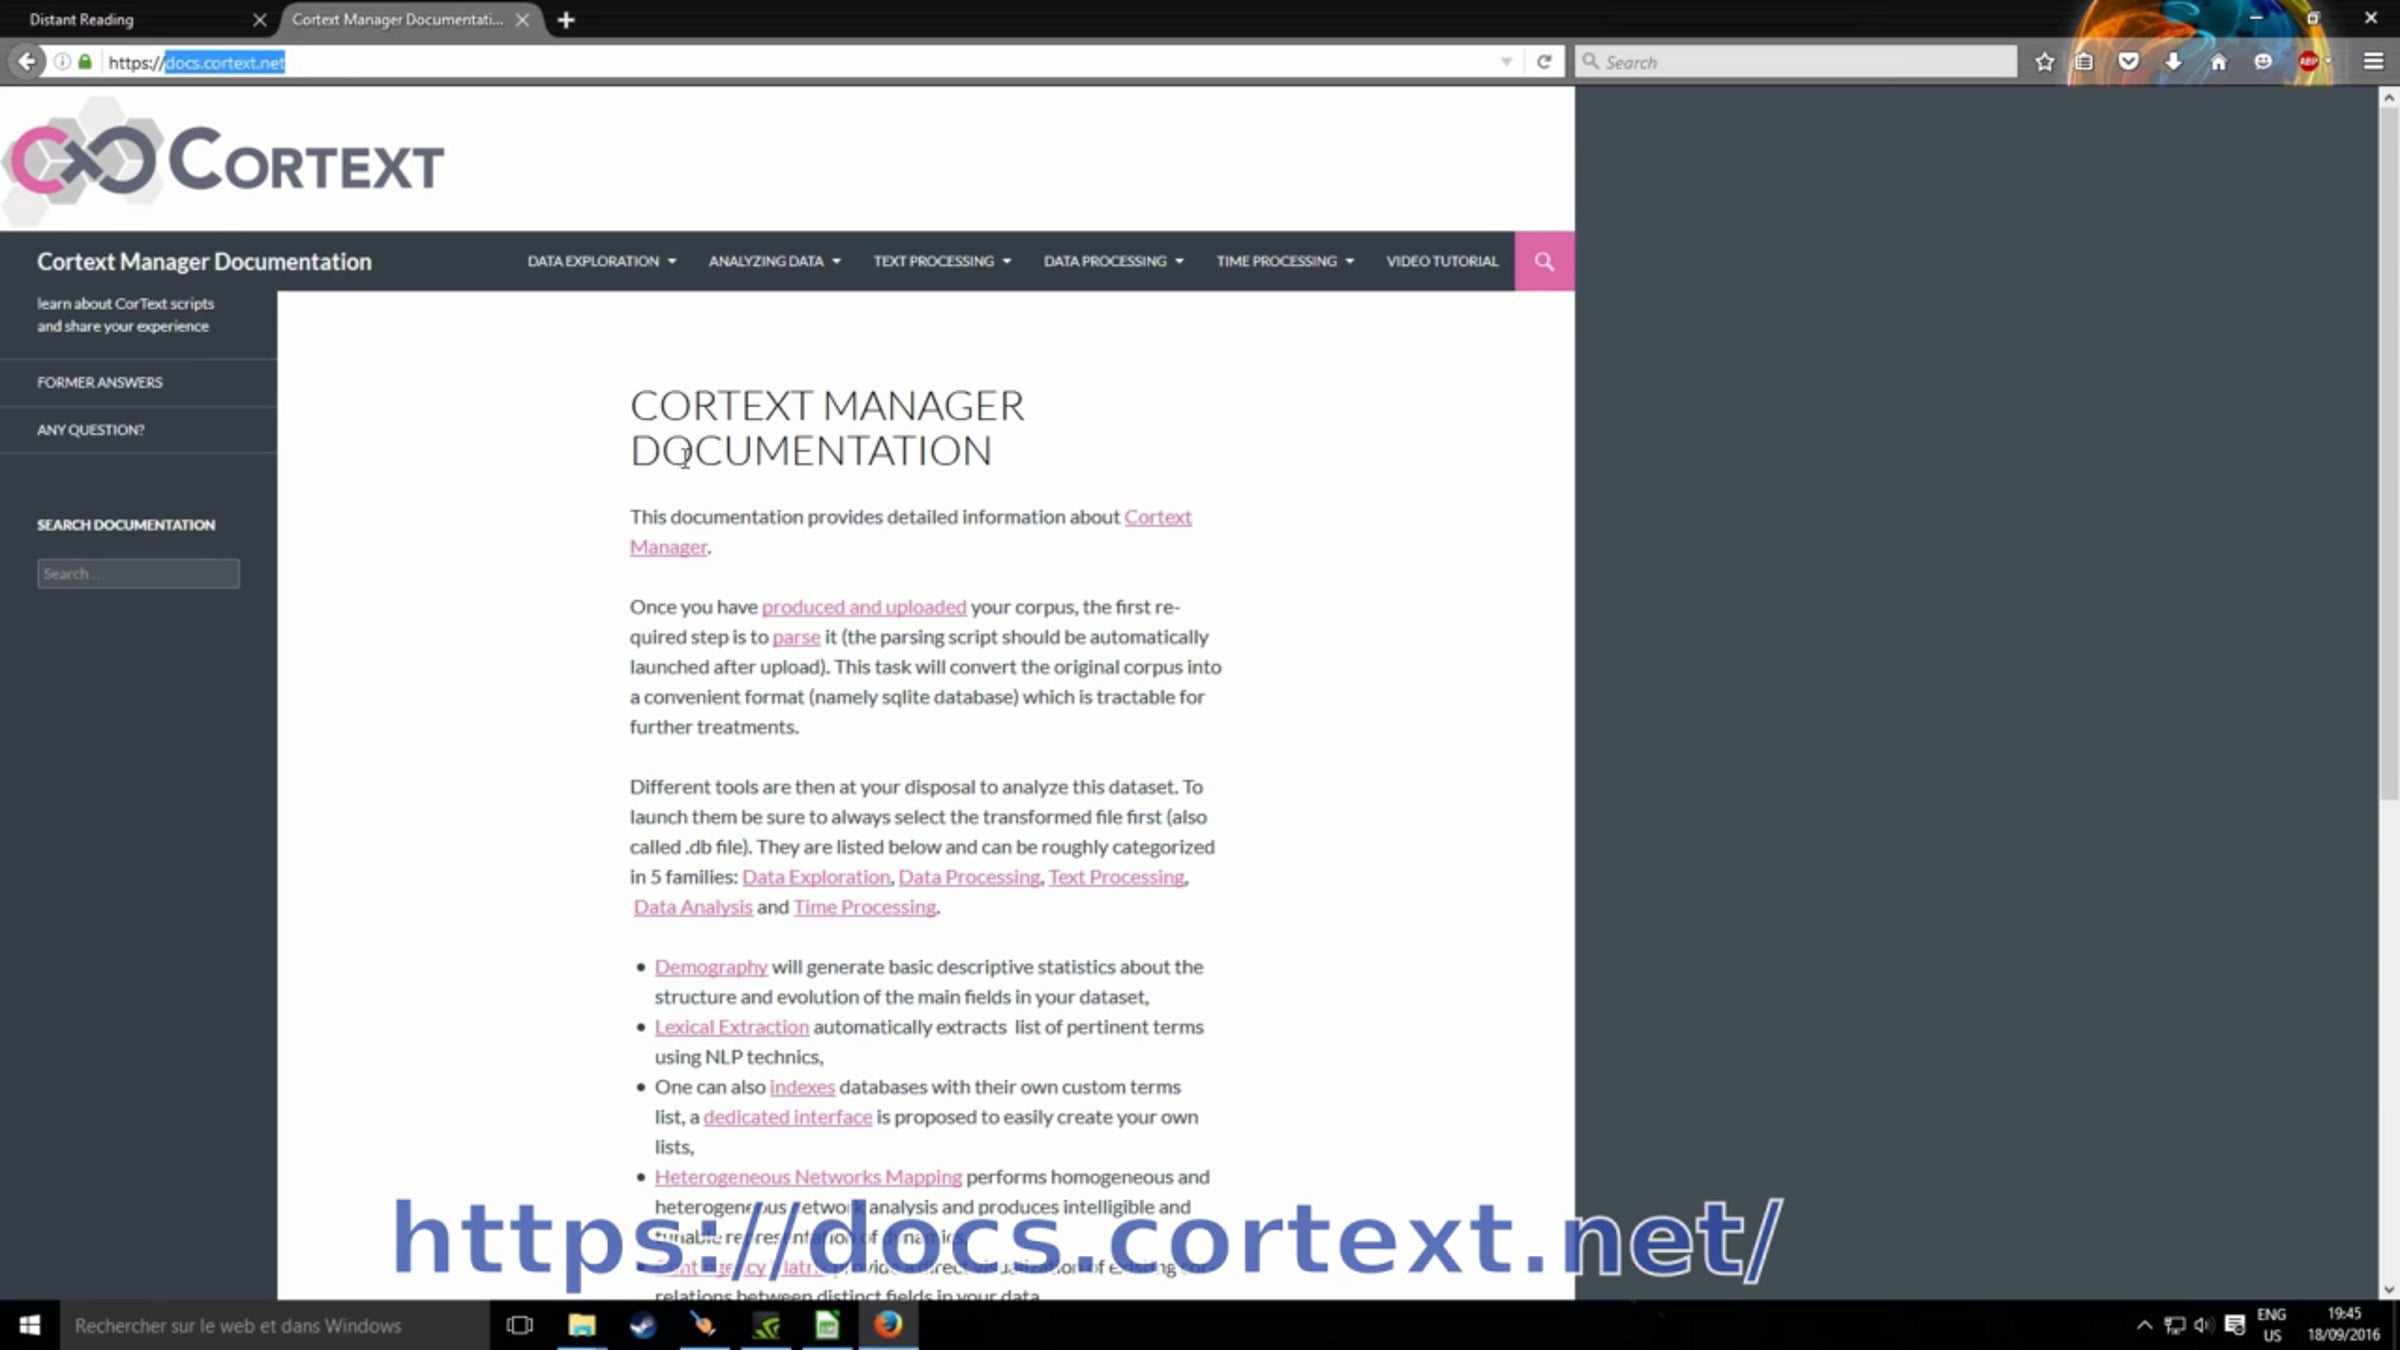The height and width of the screenshot is (1350, 2400).
Task: Click the scrollbar up arrow
Action: (x=2389, y=97)
